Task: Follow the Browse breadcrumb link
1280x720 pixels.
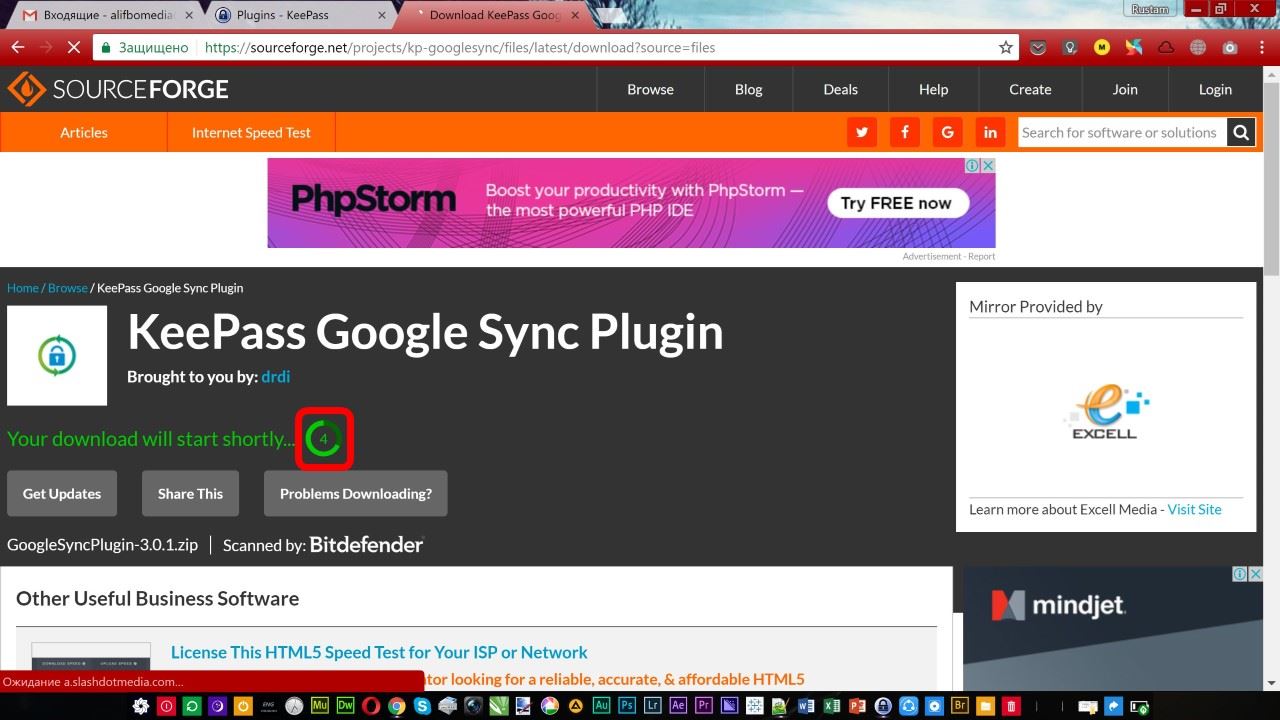Action: [68, 288]
